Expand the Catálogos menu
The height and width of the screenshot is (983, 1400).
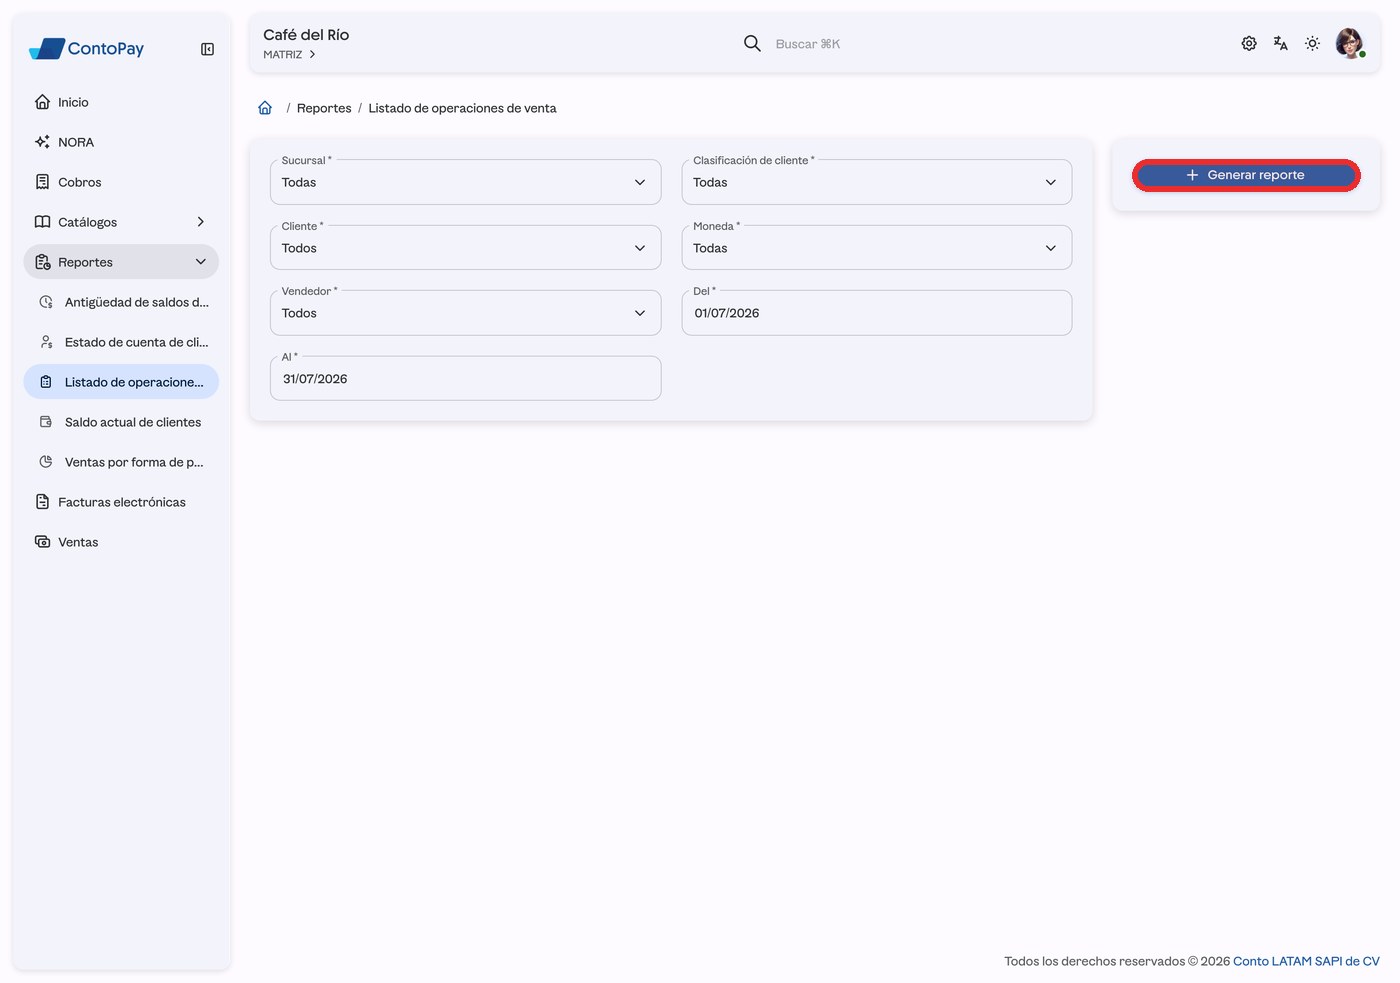click(x=121, y=222)
